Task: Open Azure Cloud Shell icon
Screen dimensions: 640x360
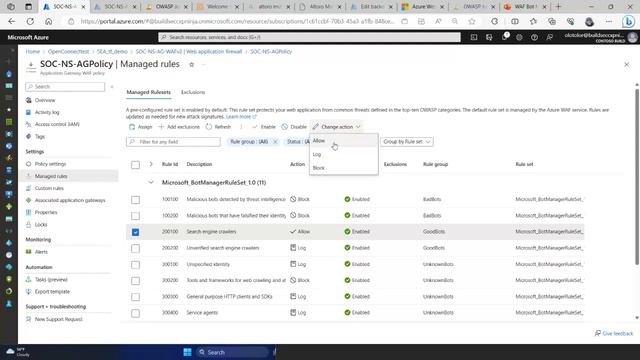Action: 473,37
